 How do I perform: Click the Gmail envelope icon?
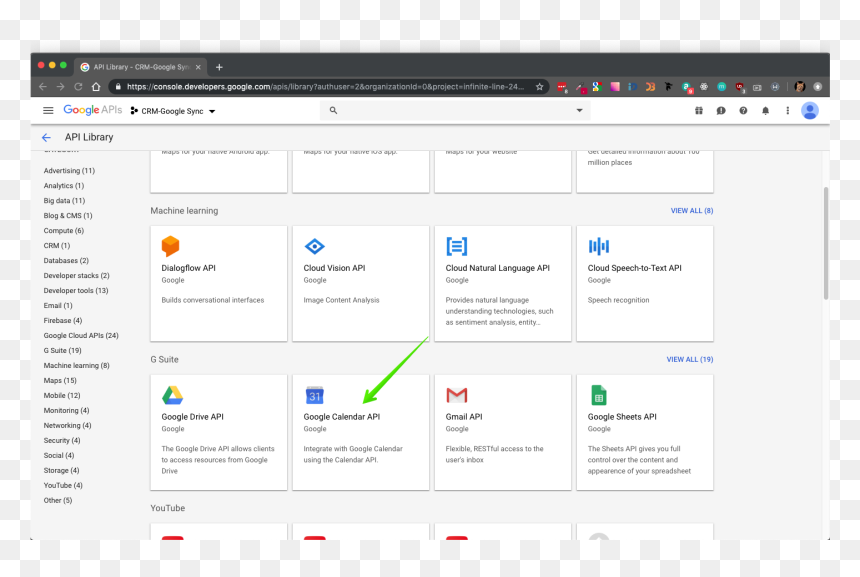tap(456, 395)
